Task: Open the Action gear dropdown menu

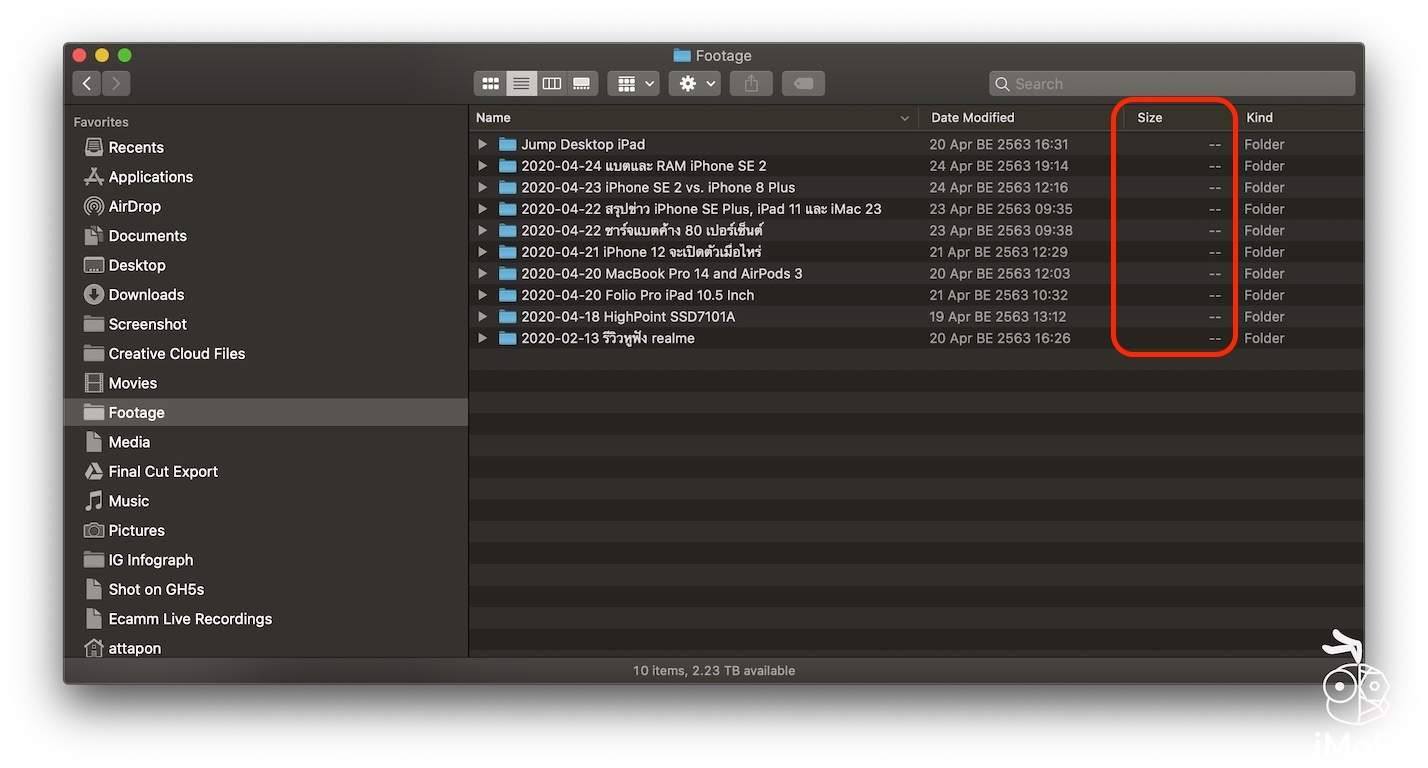Action: (698, 84)
